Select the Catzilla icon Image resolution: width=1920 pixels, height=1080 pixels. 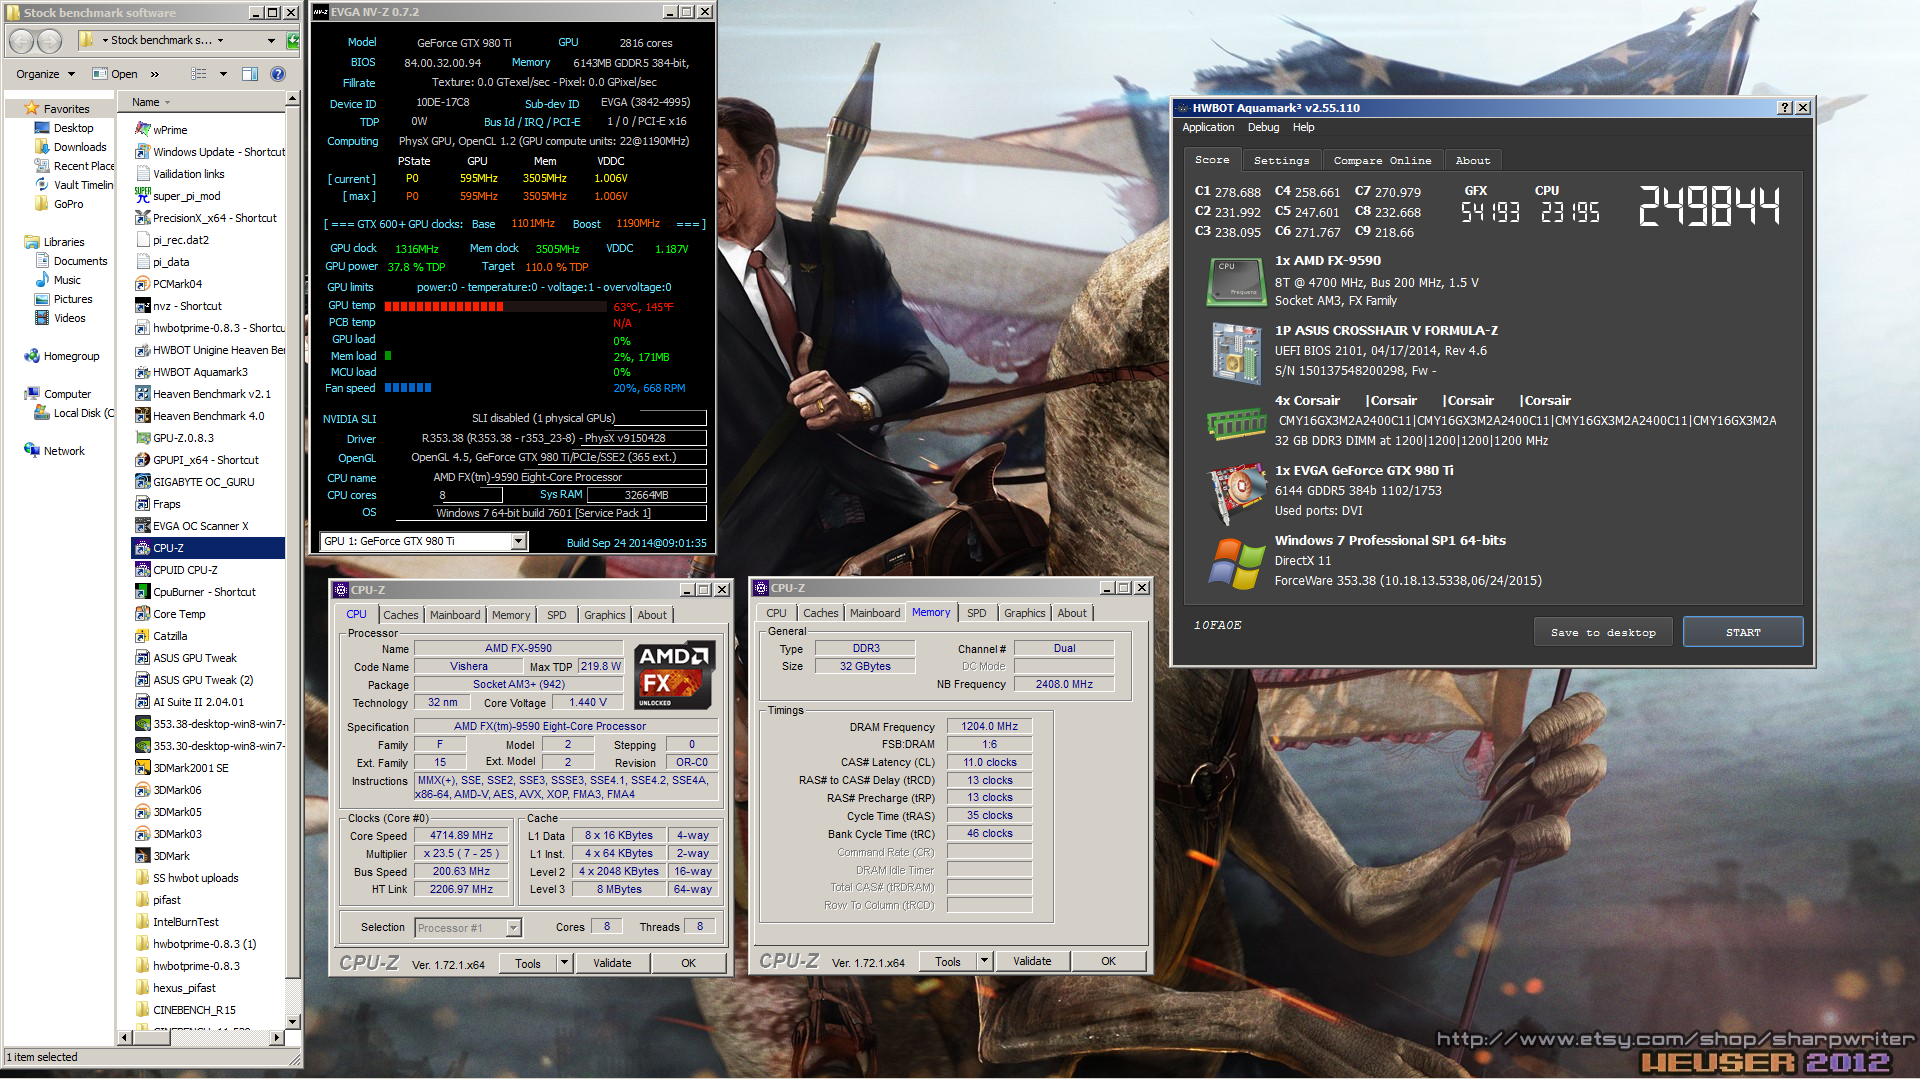[143, 636]
